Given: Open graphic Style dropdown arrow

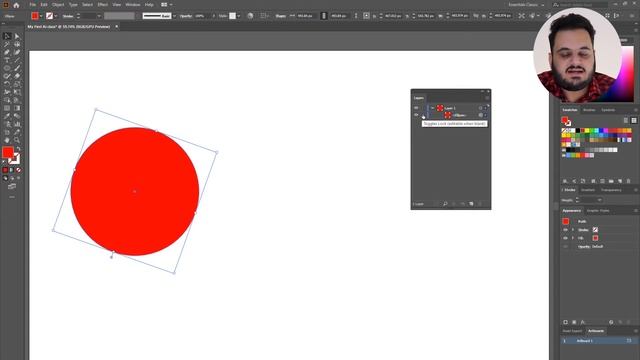Looking at the screenshot, I should [239, 16].
